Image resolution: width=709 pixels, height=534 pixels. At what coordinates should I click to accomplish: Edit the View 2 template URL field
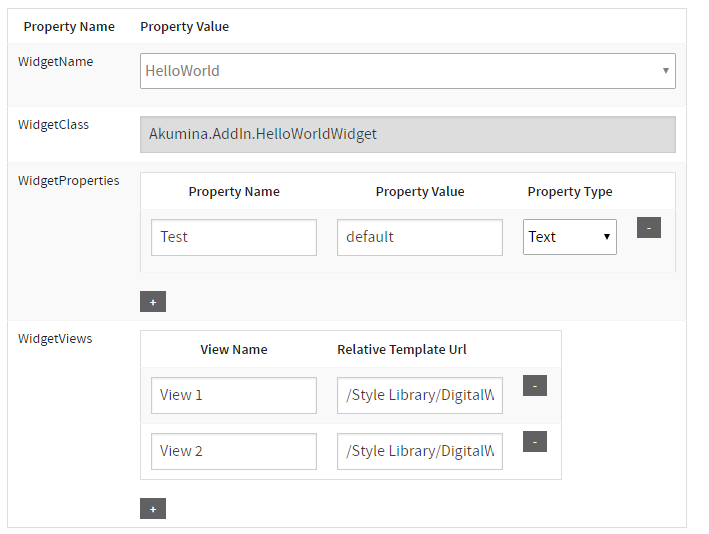419,451
